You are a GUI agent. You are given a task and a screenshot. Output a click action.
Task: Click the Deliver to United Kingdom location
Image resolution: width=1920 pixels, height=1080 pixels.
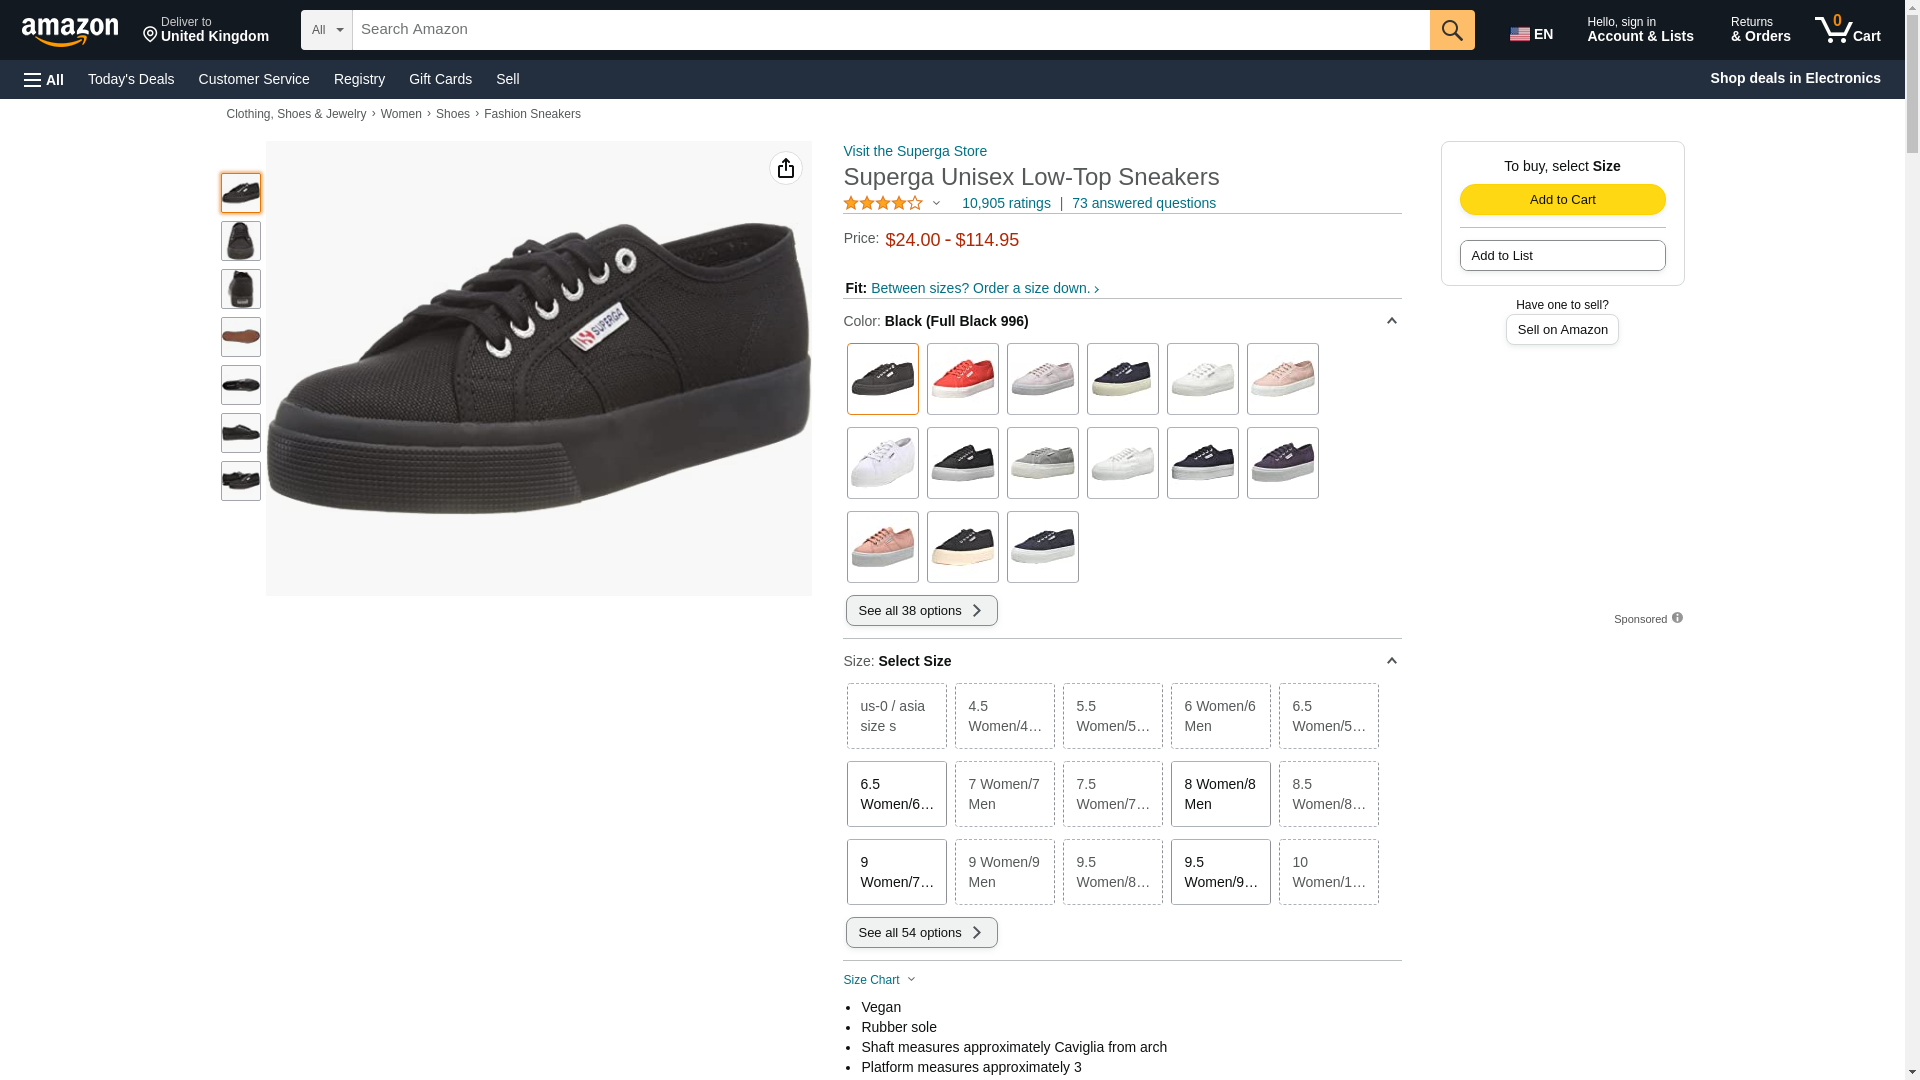pyautogui.click(x=205, y=30)
